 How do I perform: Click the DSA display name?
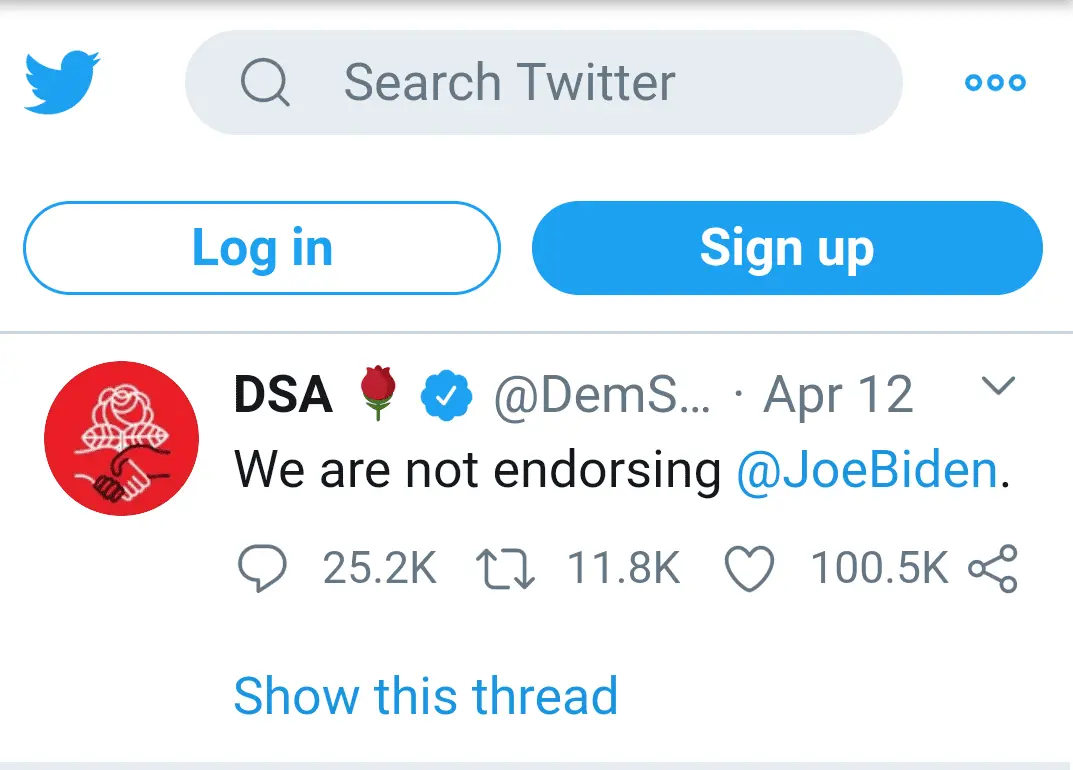click(283, 396)
